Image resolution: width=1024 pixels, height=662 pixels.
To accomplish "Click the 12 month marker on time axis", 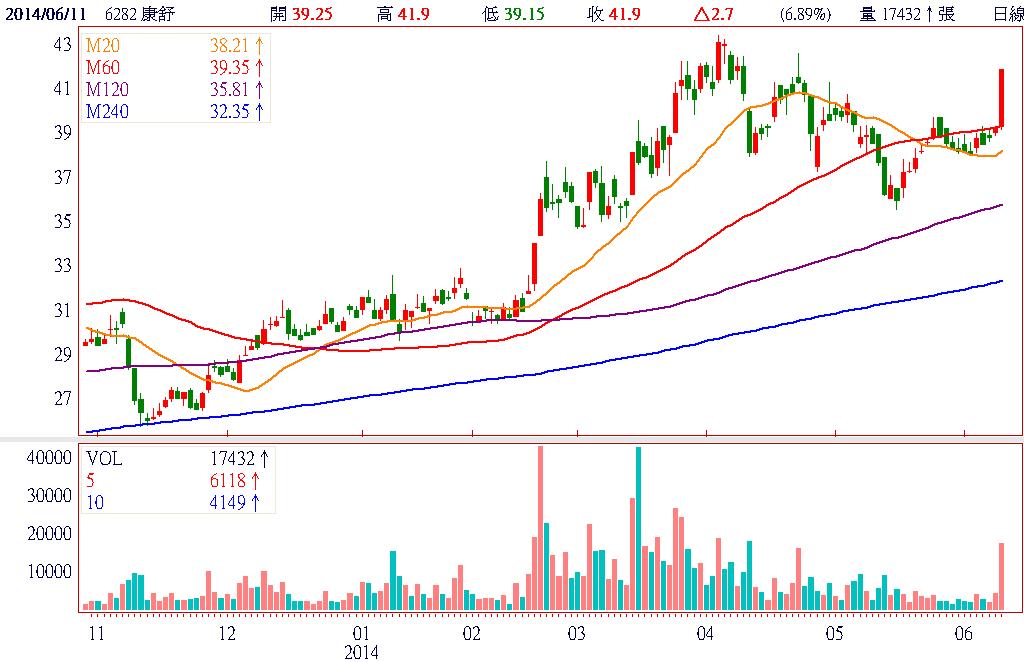I will (x=227, y=634).
